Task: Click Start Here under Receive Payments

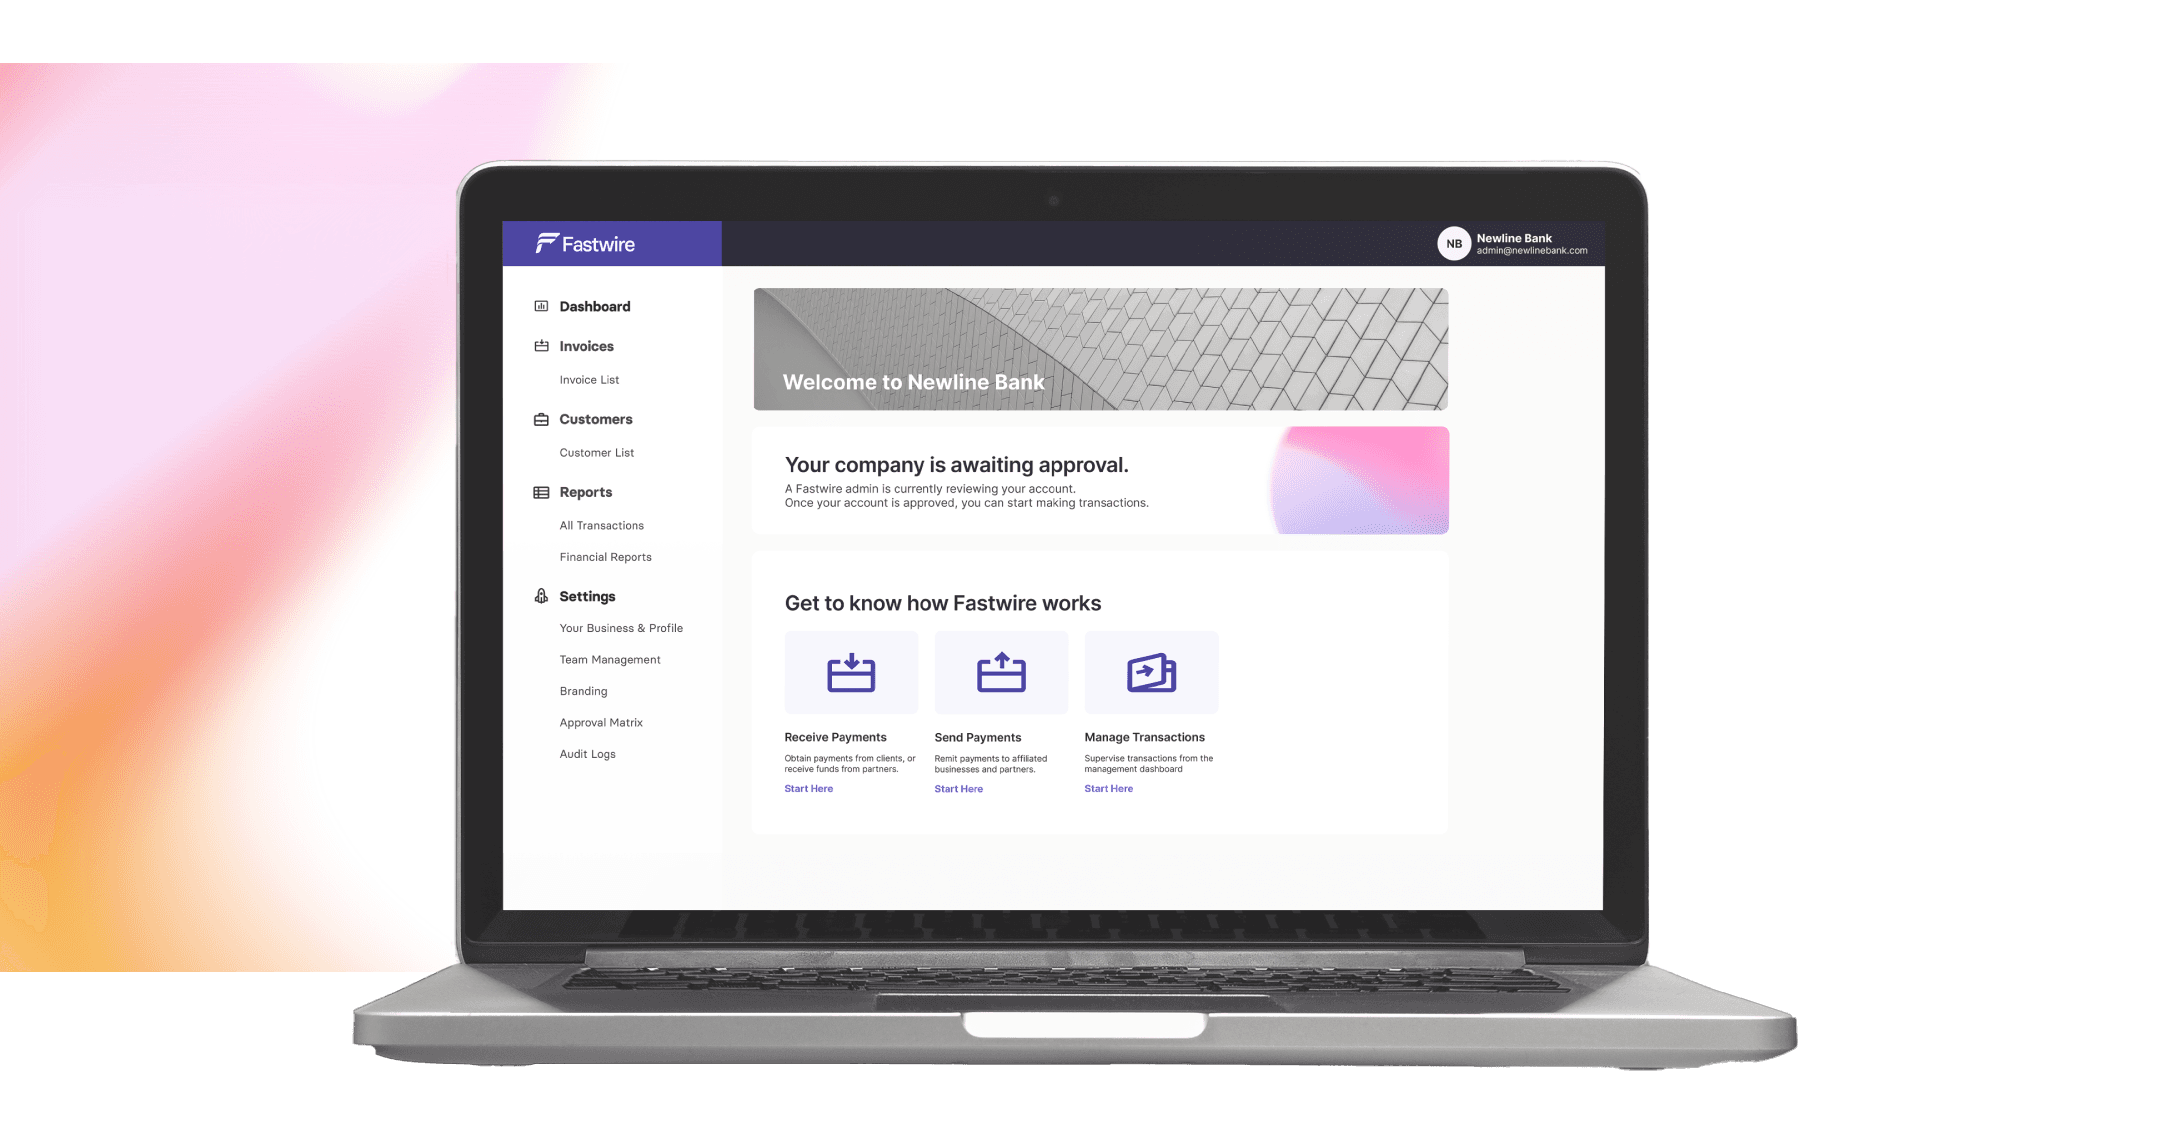Action: coord(809,787)
